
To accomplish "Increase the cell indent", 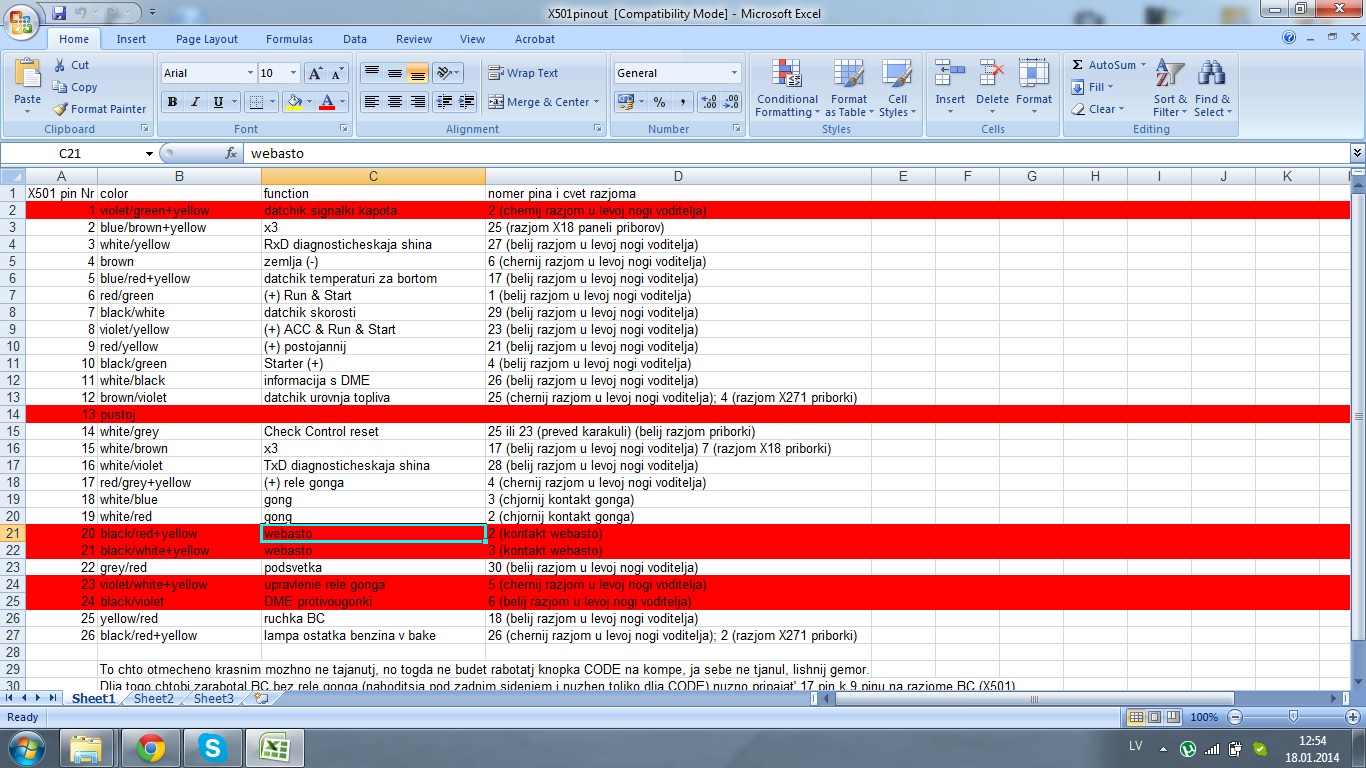I will coord(466,102).
